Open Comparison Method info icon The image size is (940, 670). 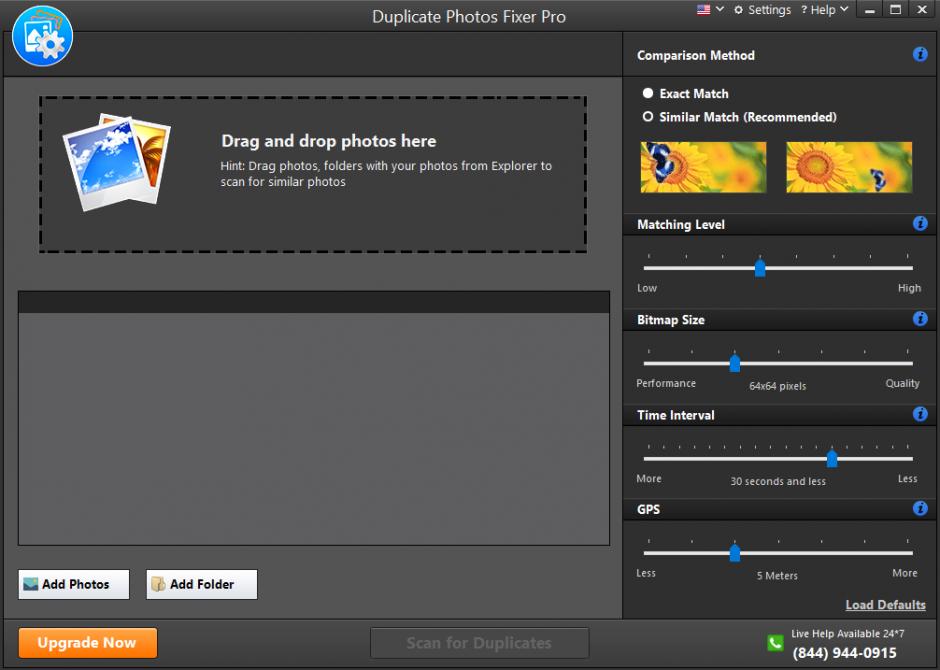[920, 55]
